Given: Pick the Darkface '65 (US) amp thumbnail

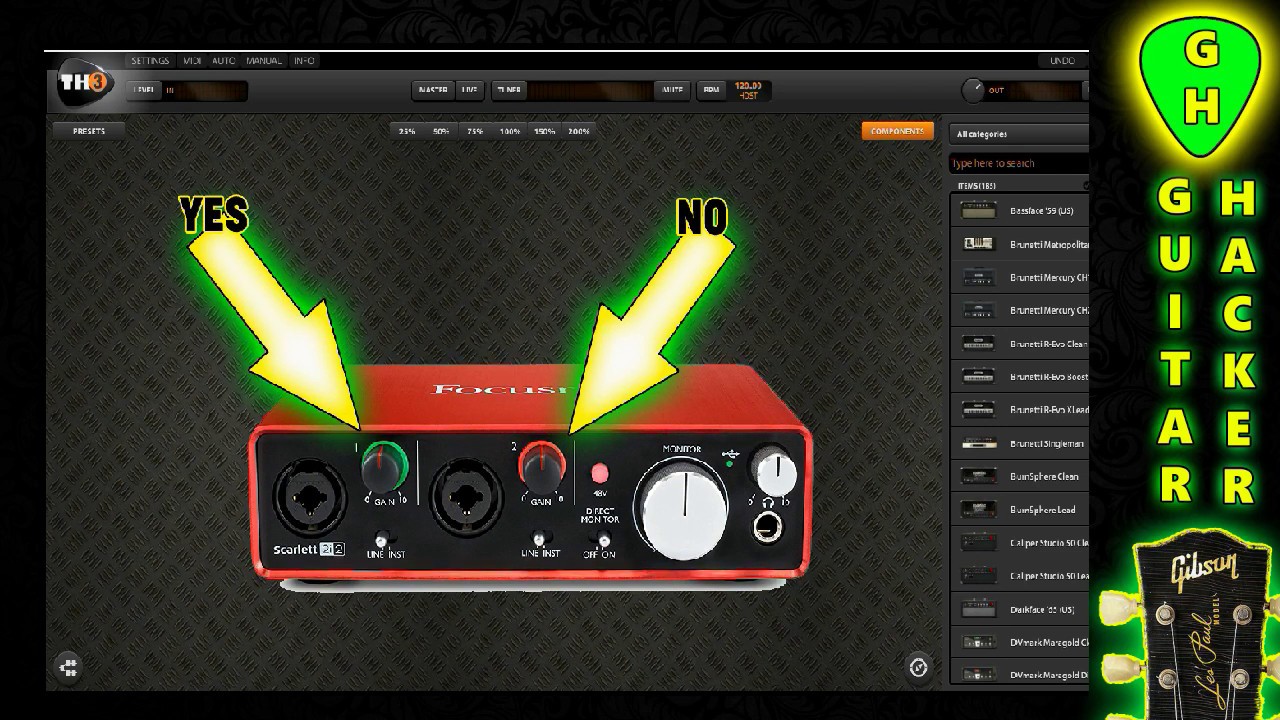Looking at the screenshot, I should tap(979, 609).
